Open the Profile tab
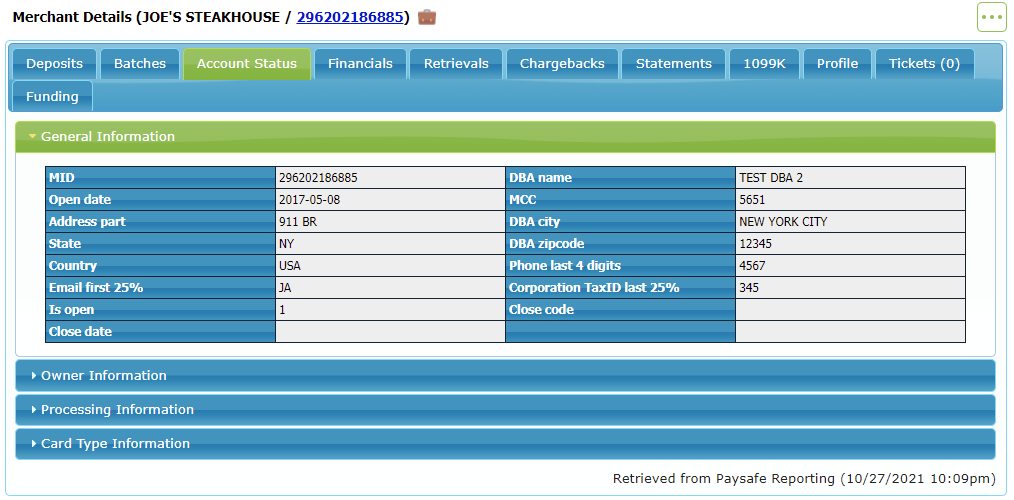 coord(837,64)
